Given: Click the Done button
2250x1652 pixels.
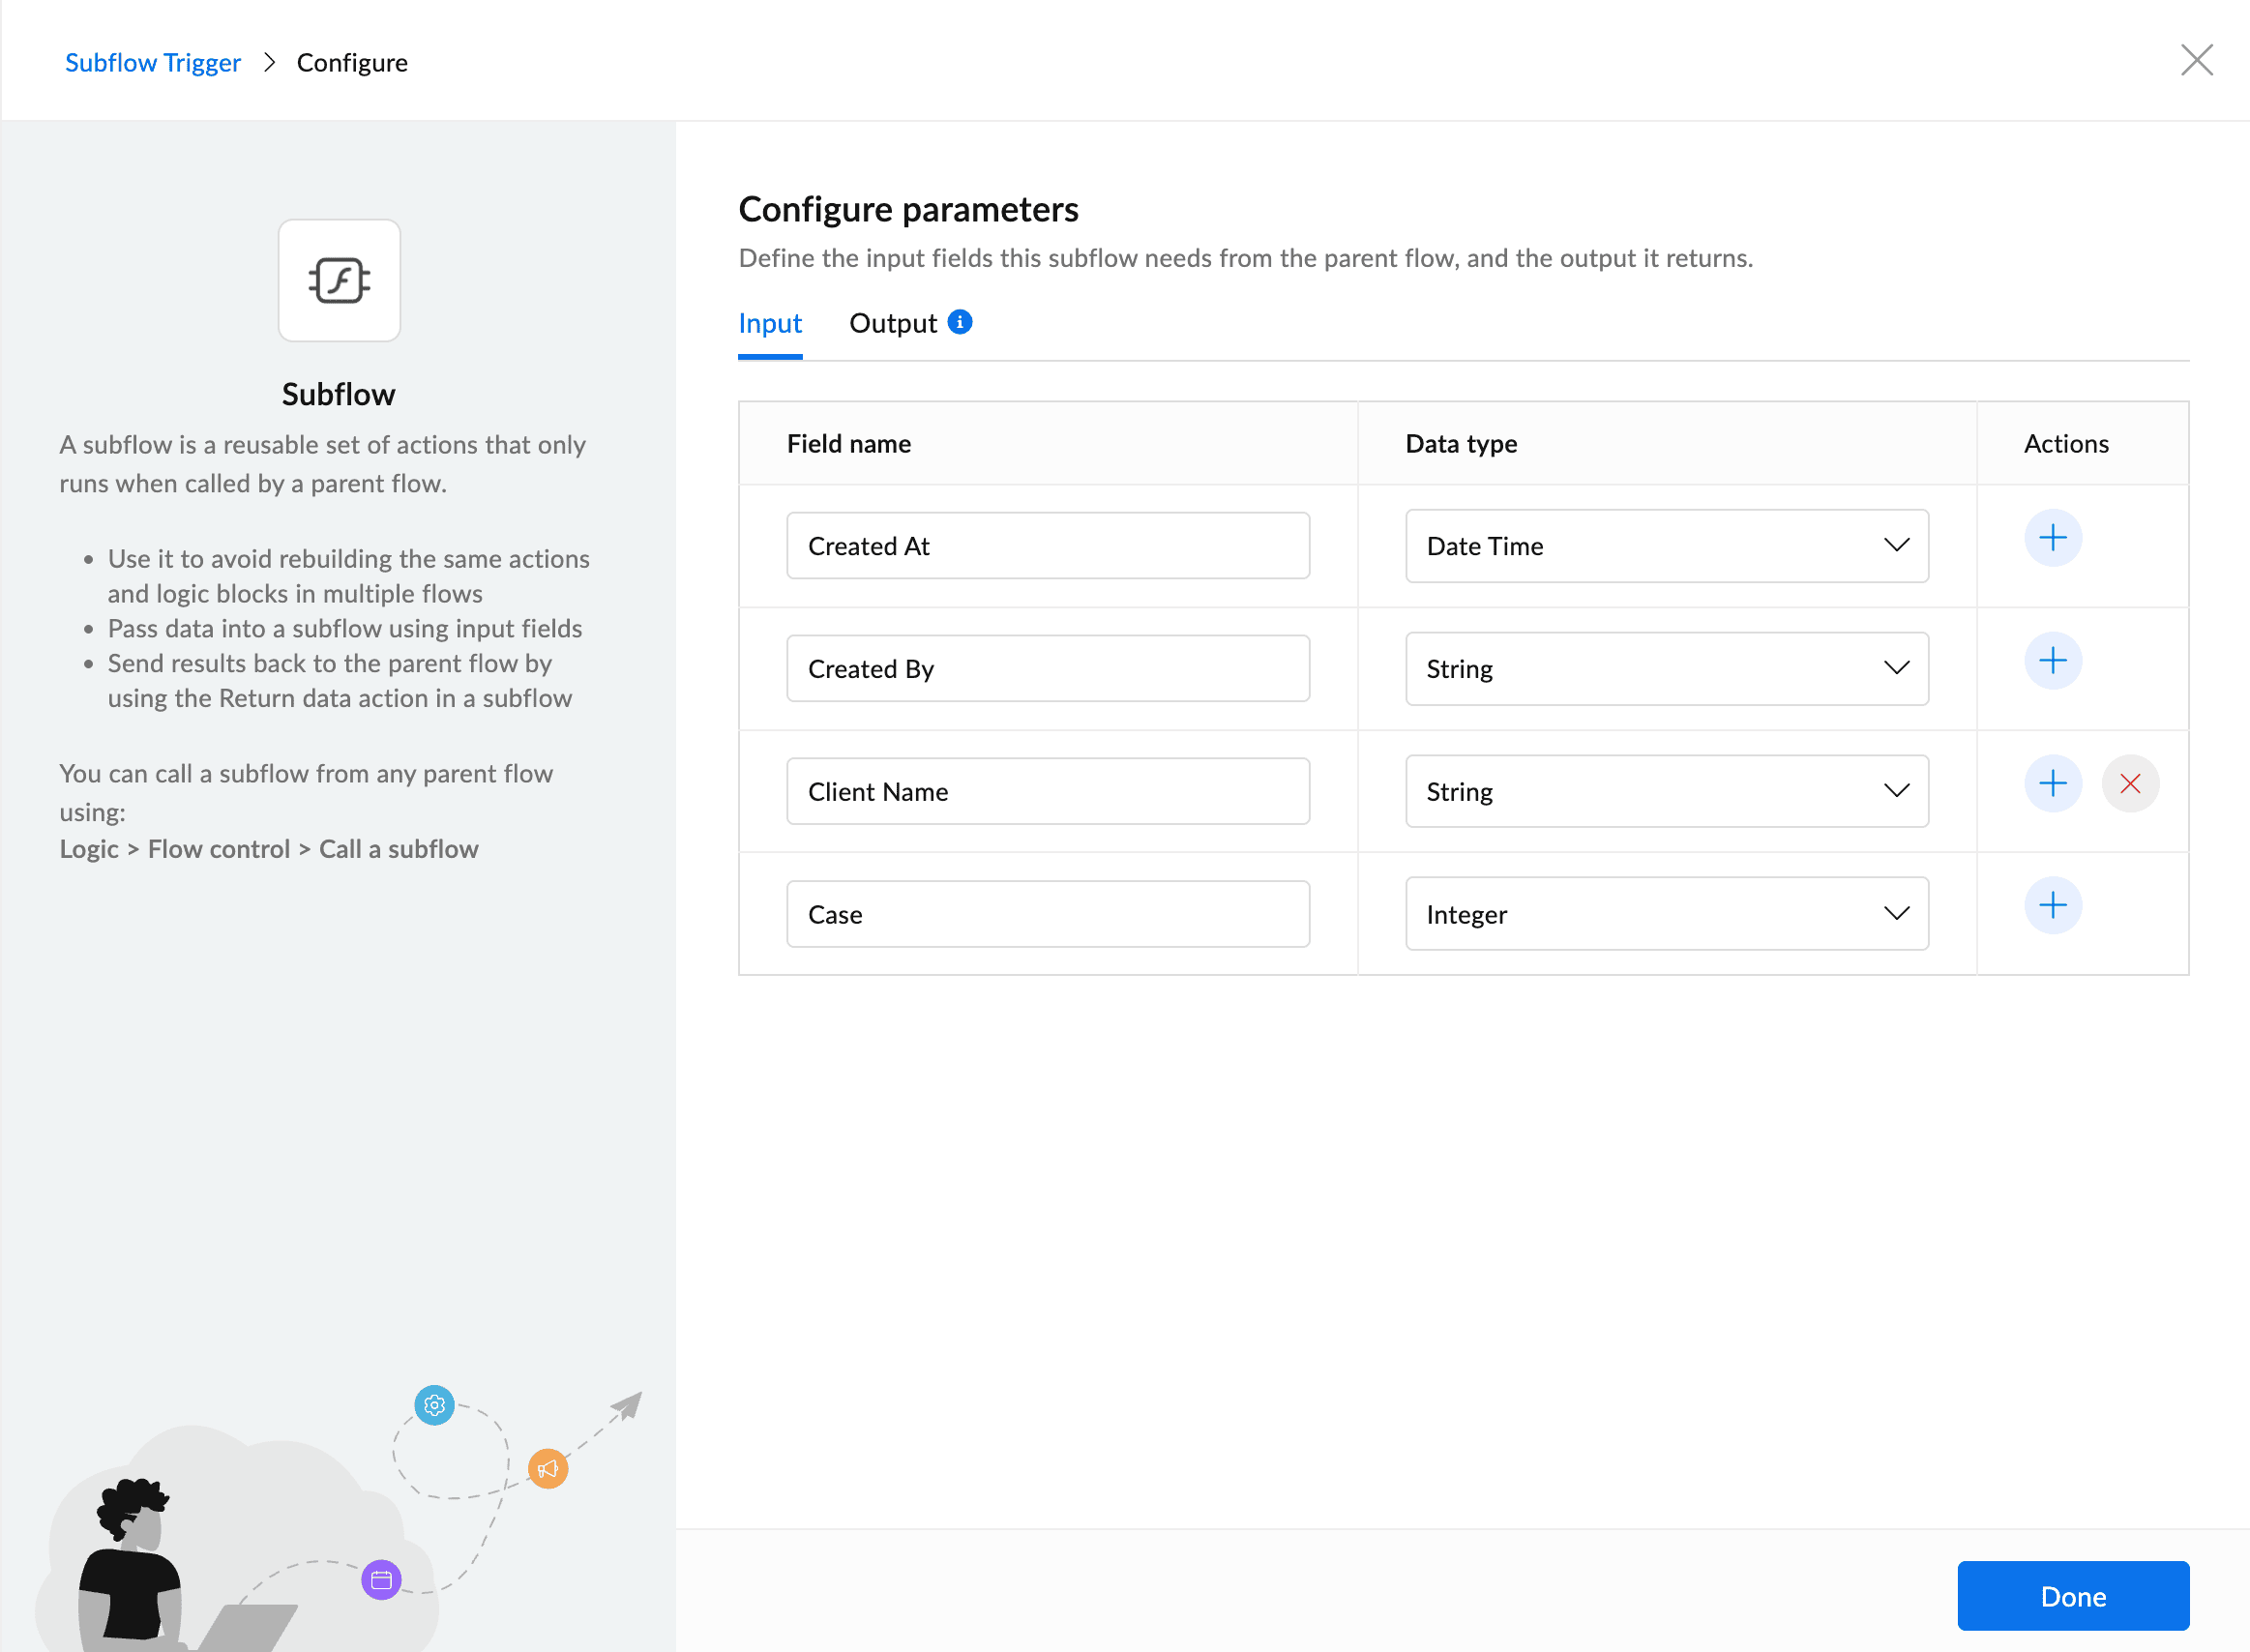Looking at the screenshot, I should [x=2072, y=1596].
